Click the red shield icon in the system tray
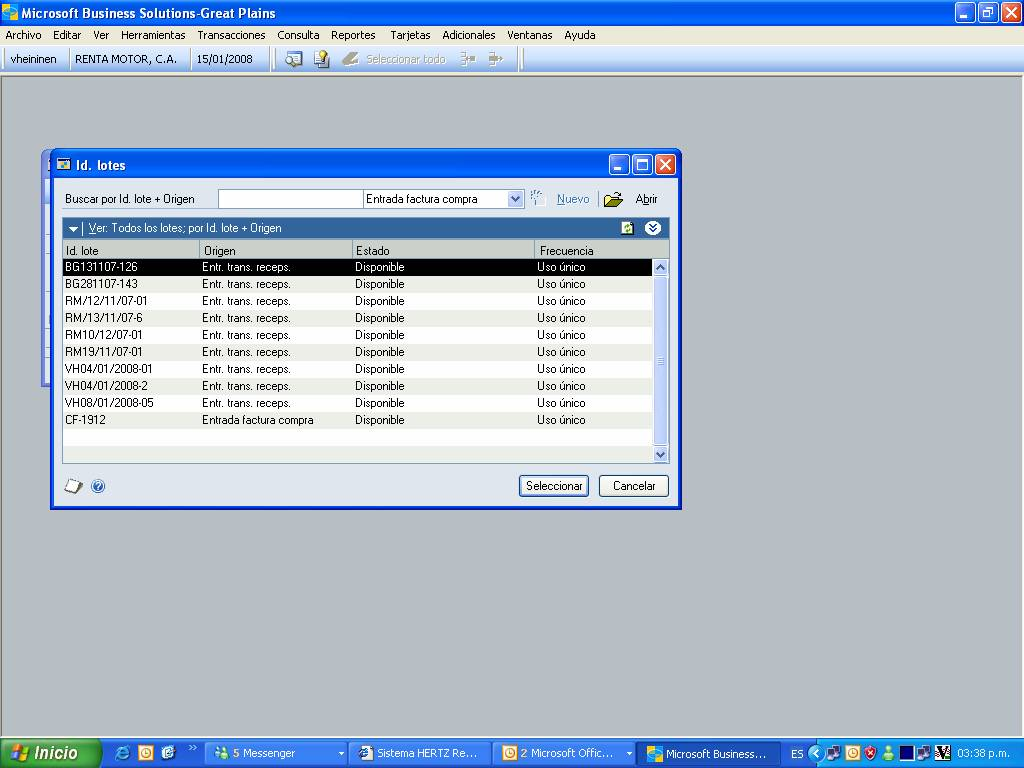The width and height of the screenshot is (1024, 768). click(870, 753)
